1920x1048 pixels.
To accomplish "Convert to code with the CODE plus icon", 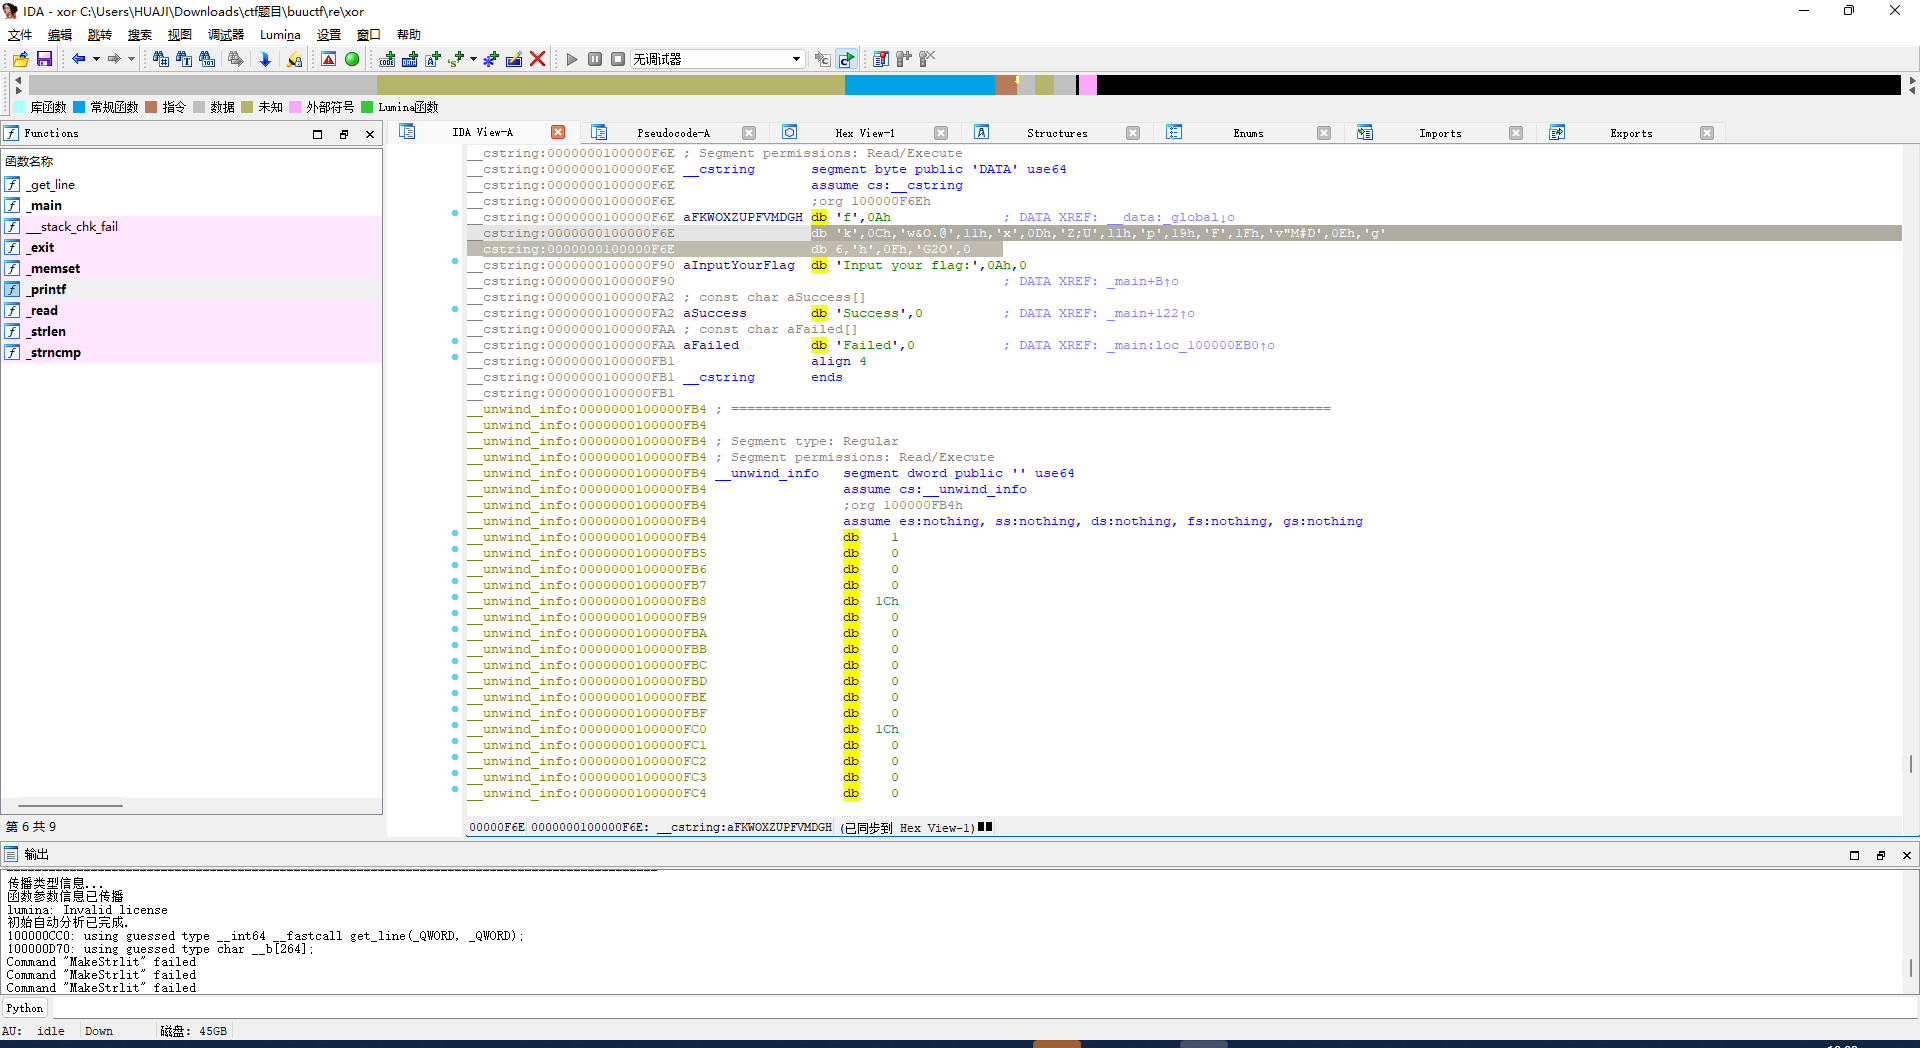I will [x=387, y=59].
